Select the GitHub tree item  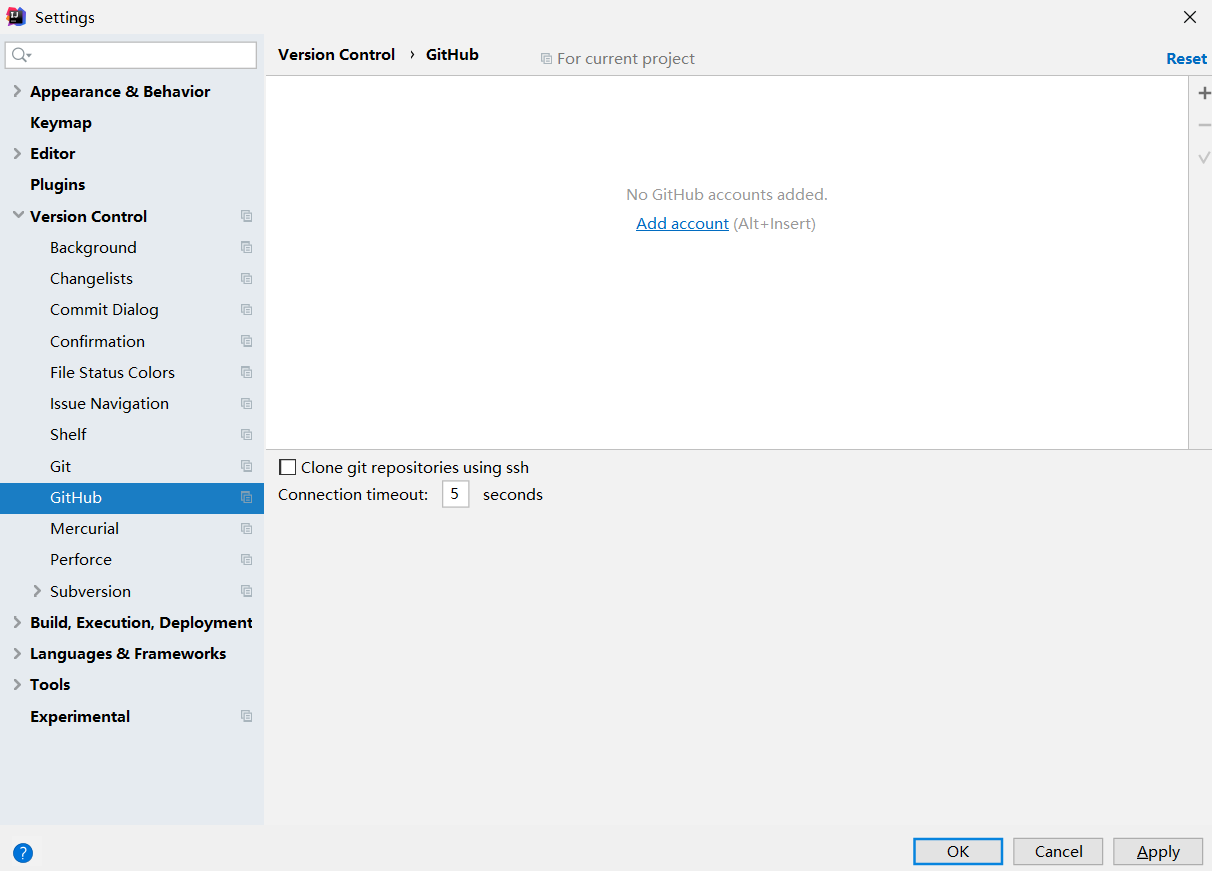[132, 497]
